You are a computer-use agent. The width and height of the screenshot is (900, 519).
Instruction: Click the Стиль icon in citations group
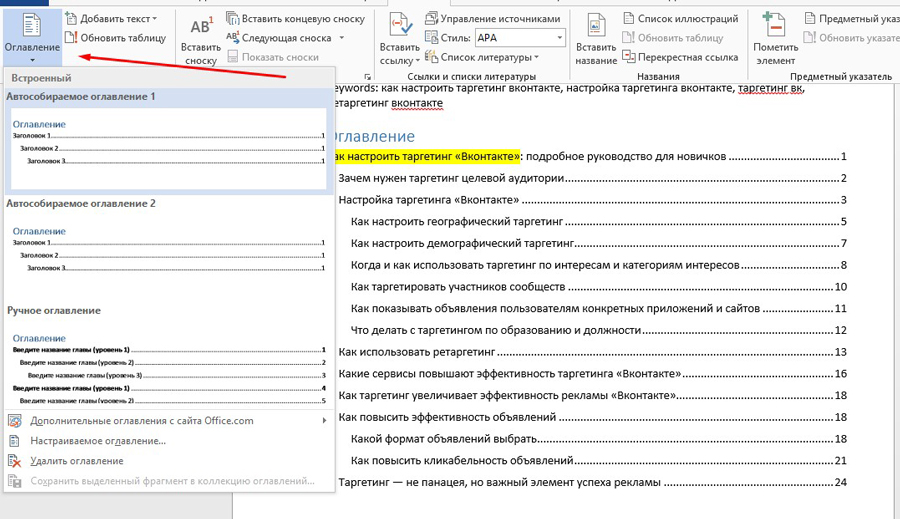pos(431,38)
